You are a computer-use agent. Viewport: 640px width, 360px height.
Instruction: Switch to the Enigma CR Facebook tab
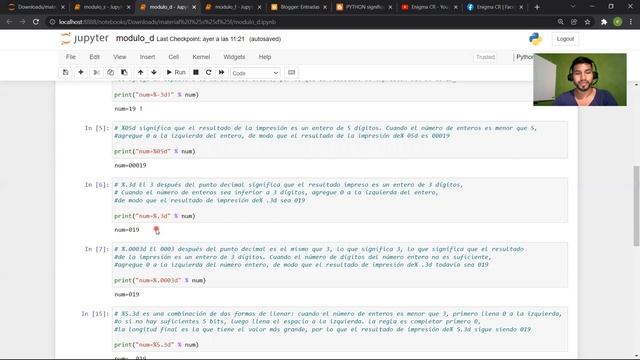pos(495,7)
